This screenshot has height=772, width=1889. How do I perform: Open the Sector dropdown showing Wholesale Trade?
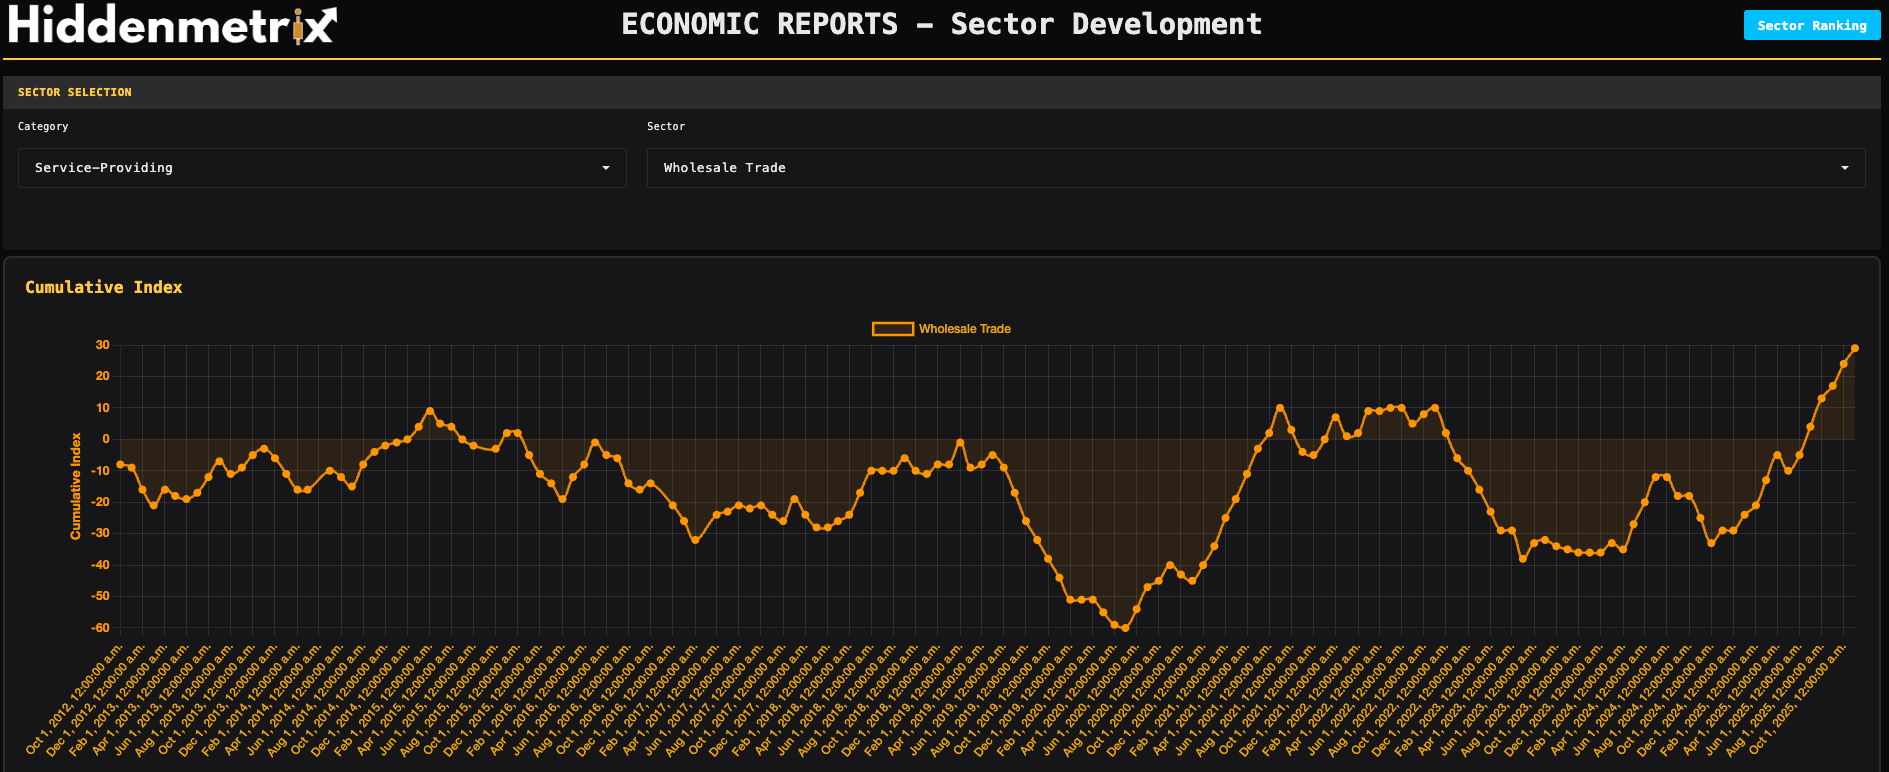1255,168
